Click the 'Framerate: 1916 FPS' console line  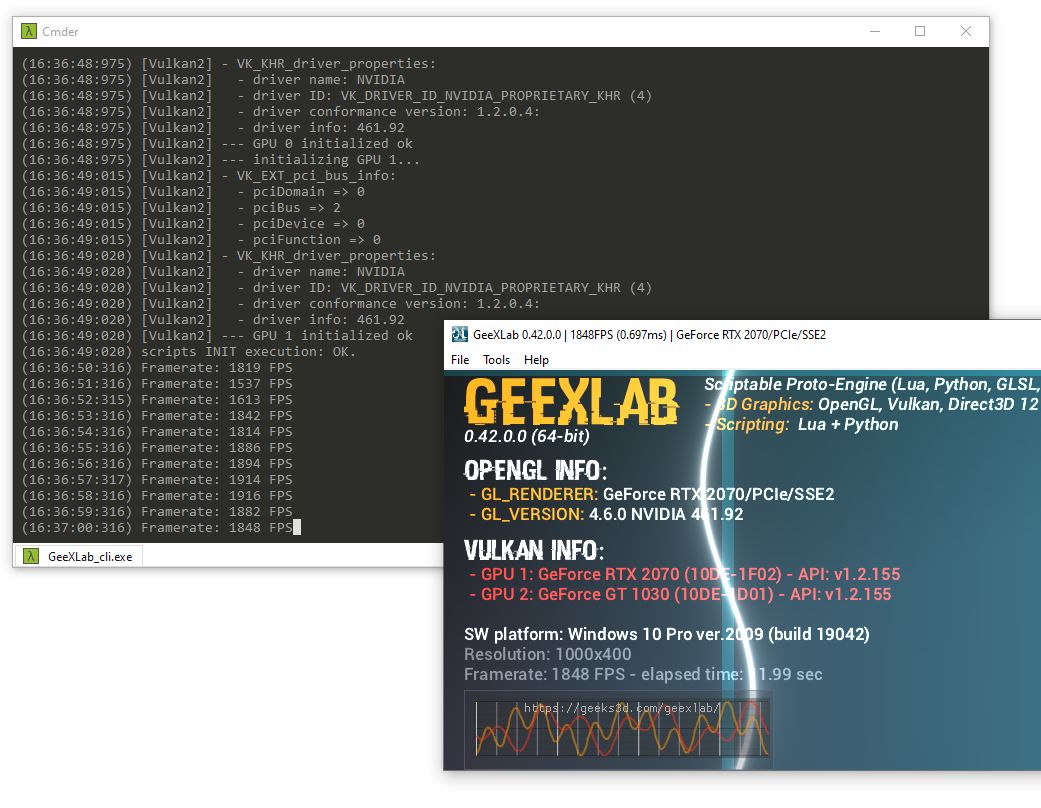coord(157,496)
